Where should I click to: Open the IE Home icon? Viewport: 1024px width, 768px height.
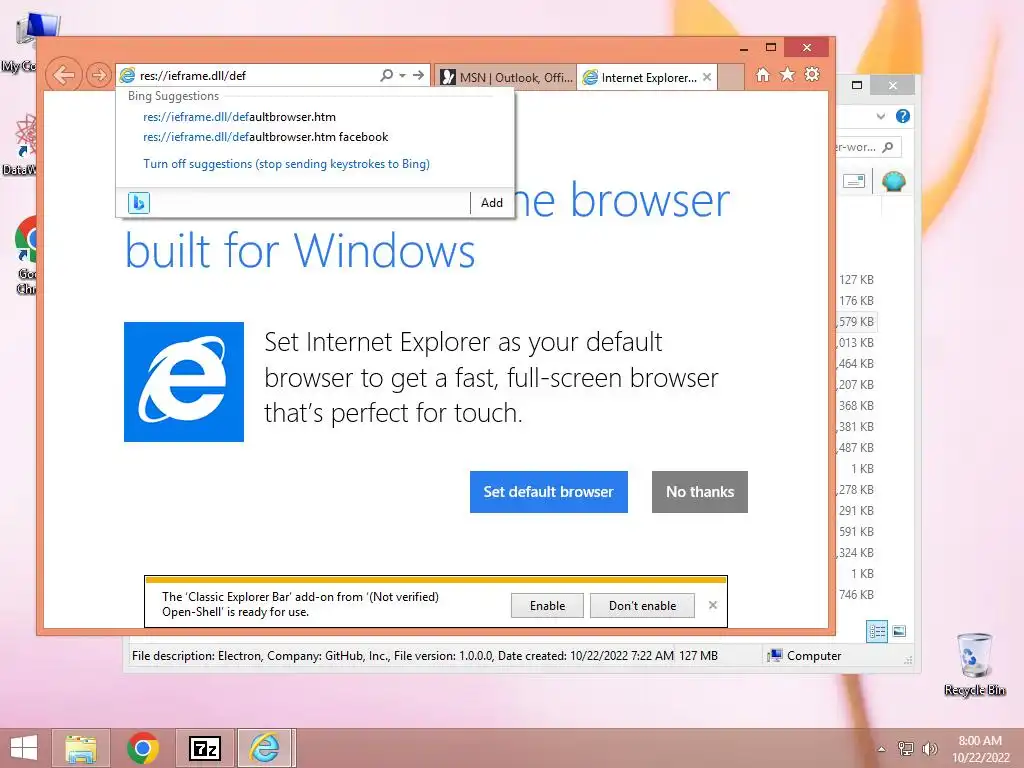[x=763, y=74]
